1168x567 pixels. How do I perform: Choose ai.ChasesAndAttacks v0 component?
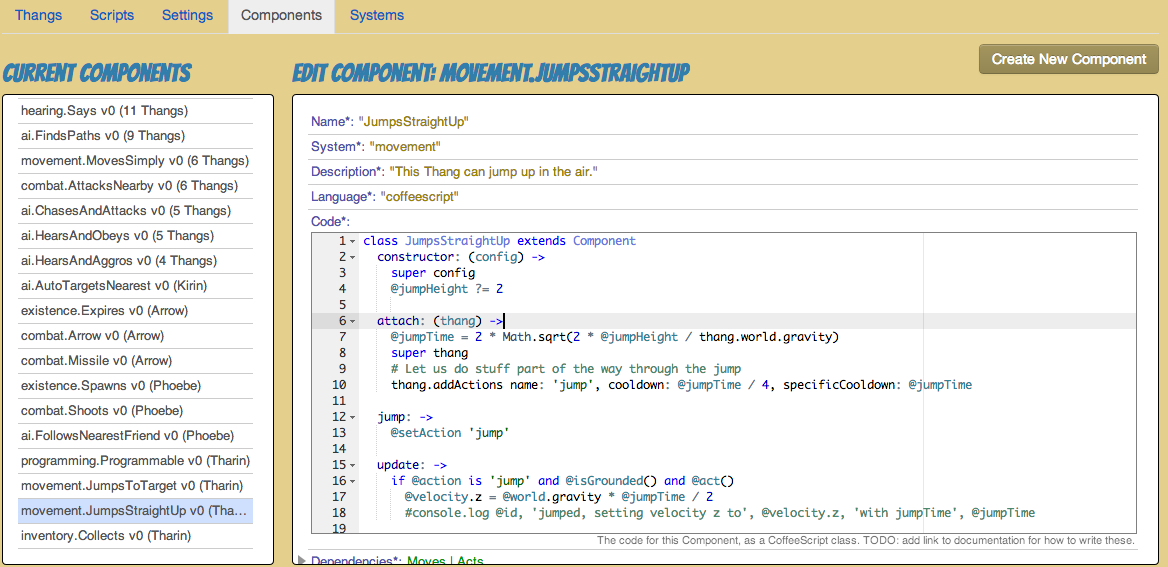point(136,211)
